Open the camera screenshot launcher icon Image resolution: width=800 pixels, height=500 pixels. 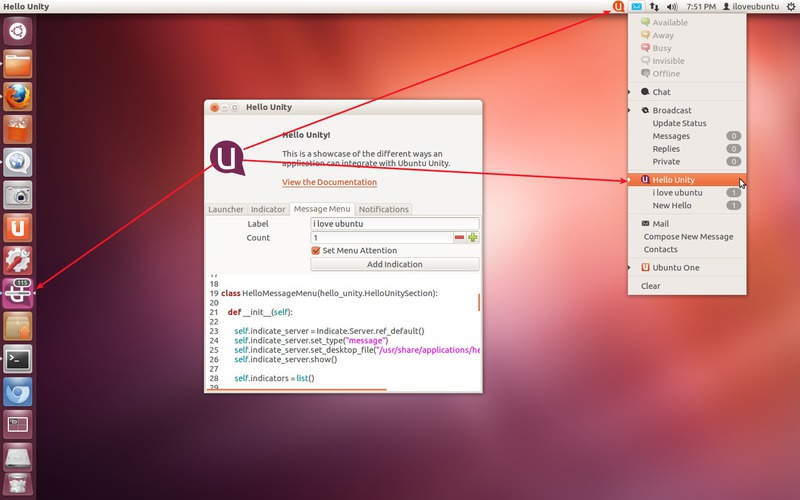[x=18, y=195]
